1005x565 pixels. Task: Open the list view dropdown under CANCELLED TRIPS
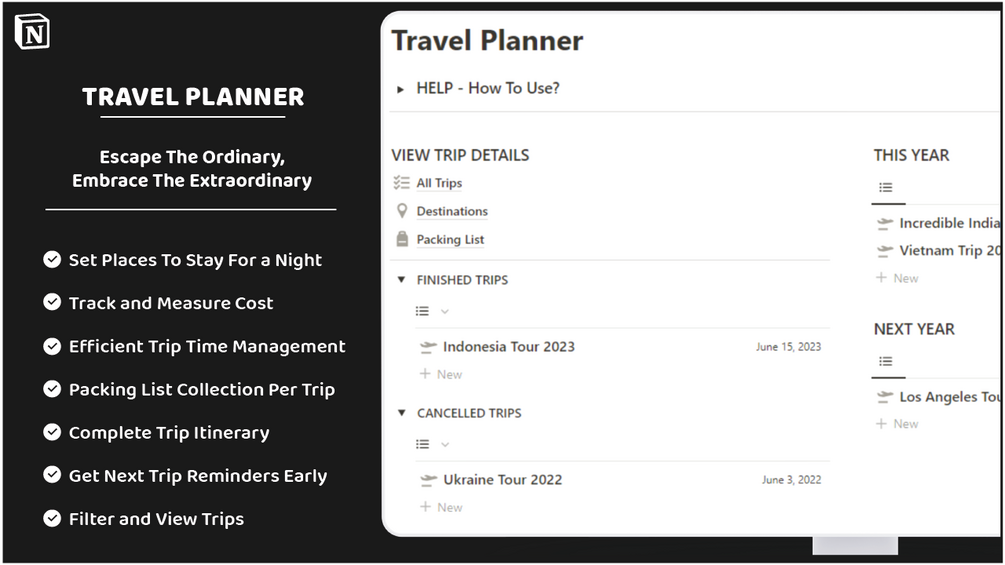[445, 444]
